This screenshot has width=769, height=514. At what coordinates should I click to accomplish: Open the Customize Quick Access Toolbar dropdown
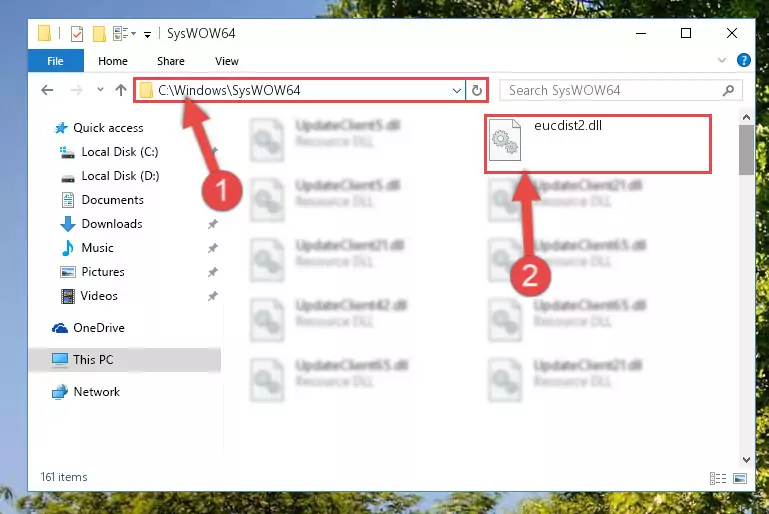[x=147, y=34]
